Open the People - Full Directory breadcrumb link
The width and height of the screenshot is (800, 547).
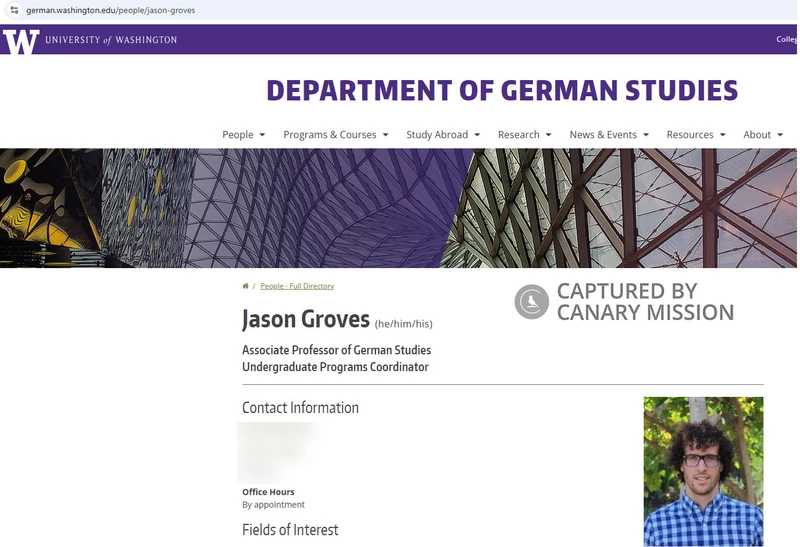tap(297, 286)
